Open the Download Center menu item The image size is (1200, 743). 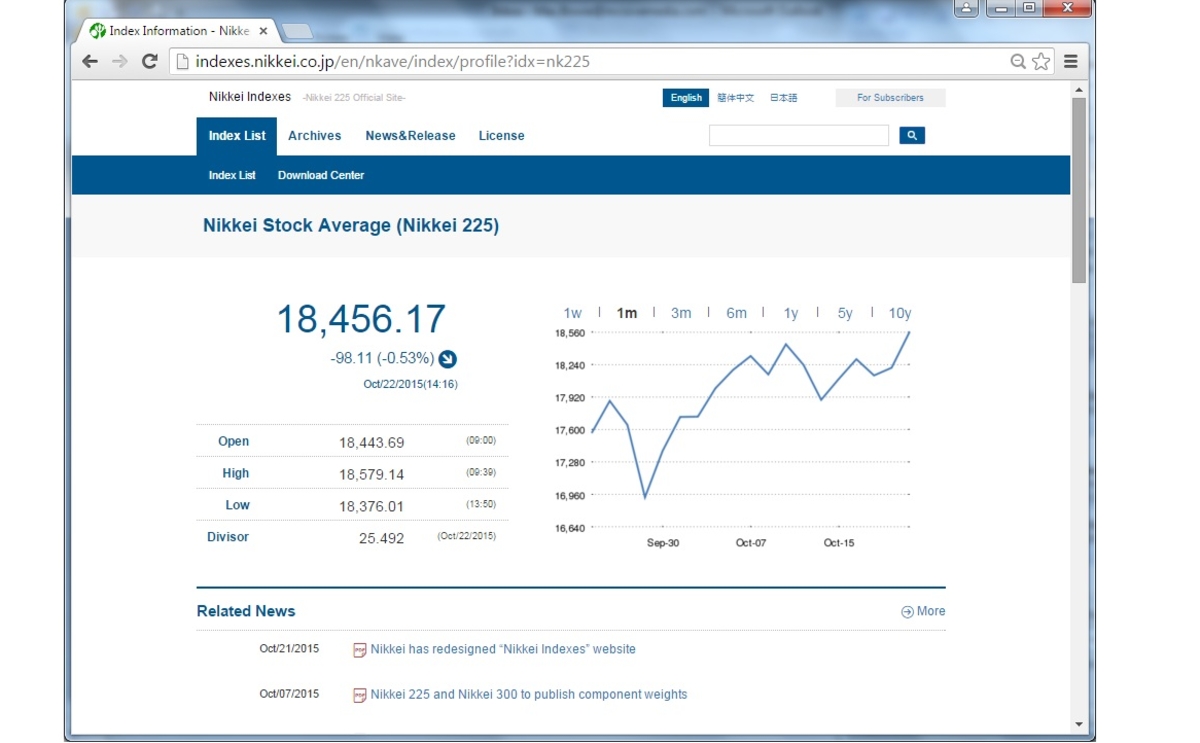click(x=320, y=175)
